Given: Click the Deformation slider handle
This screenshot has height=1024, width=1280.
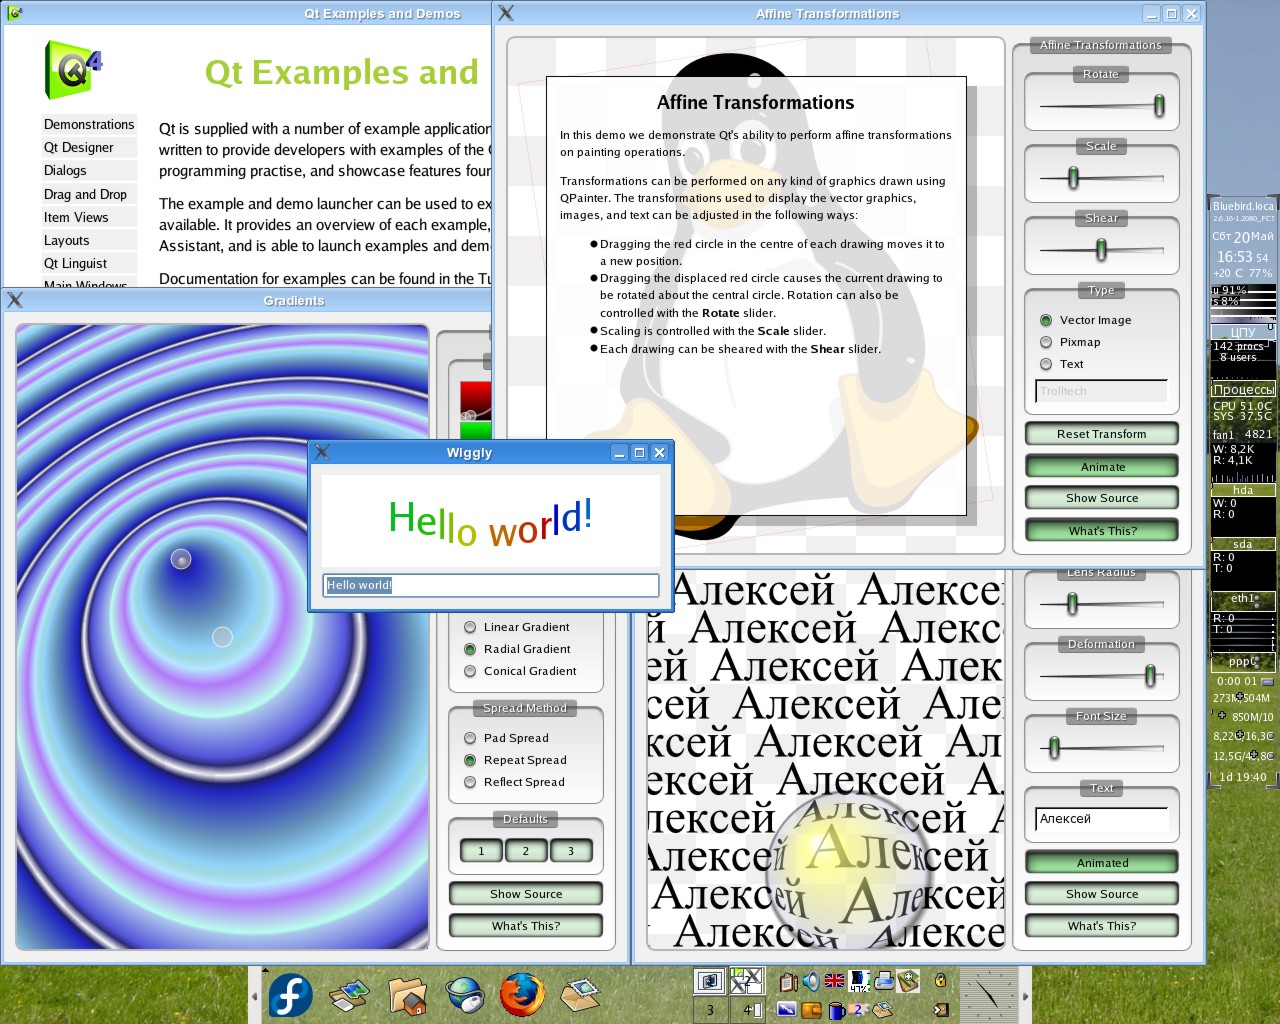Looking at the screenshot, I should (1150, 676).
